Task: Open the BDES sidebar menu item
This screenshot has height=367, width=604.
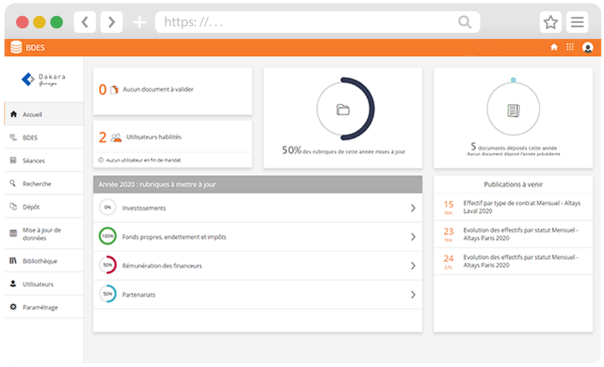Action: pyautogui.click(x=44, y=137)
